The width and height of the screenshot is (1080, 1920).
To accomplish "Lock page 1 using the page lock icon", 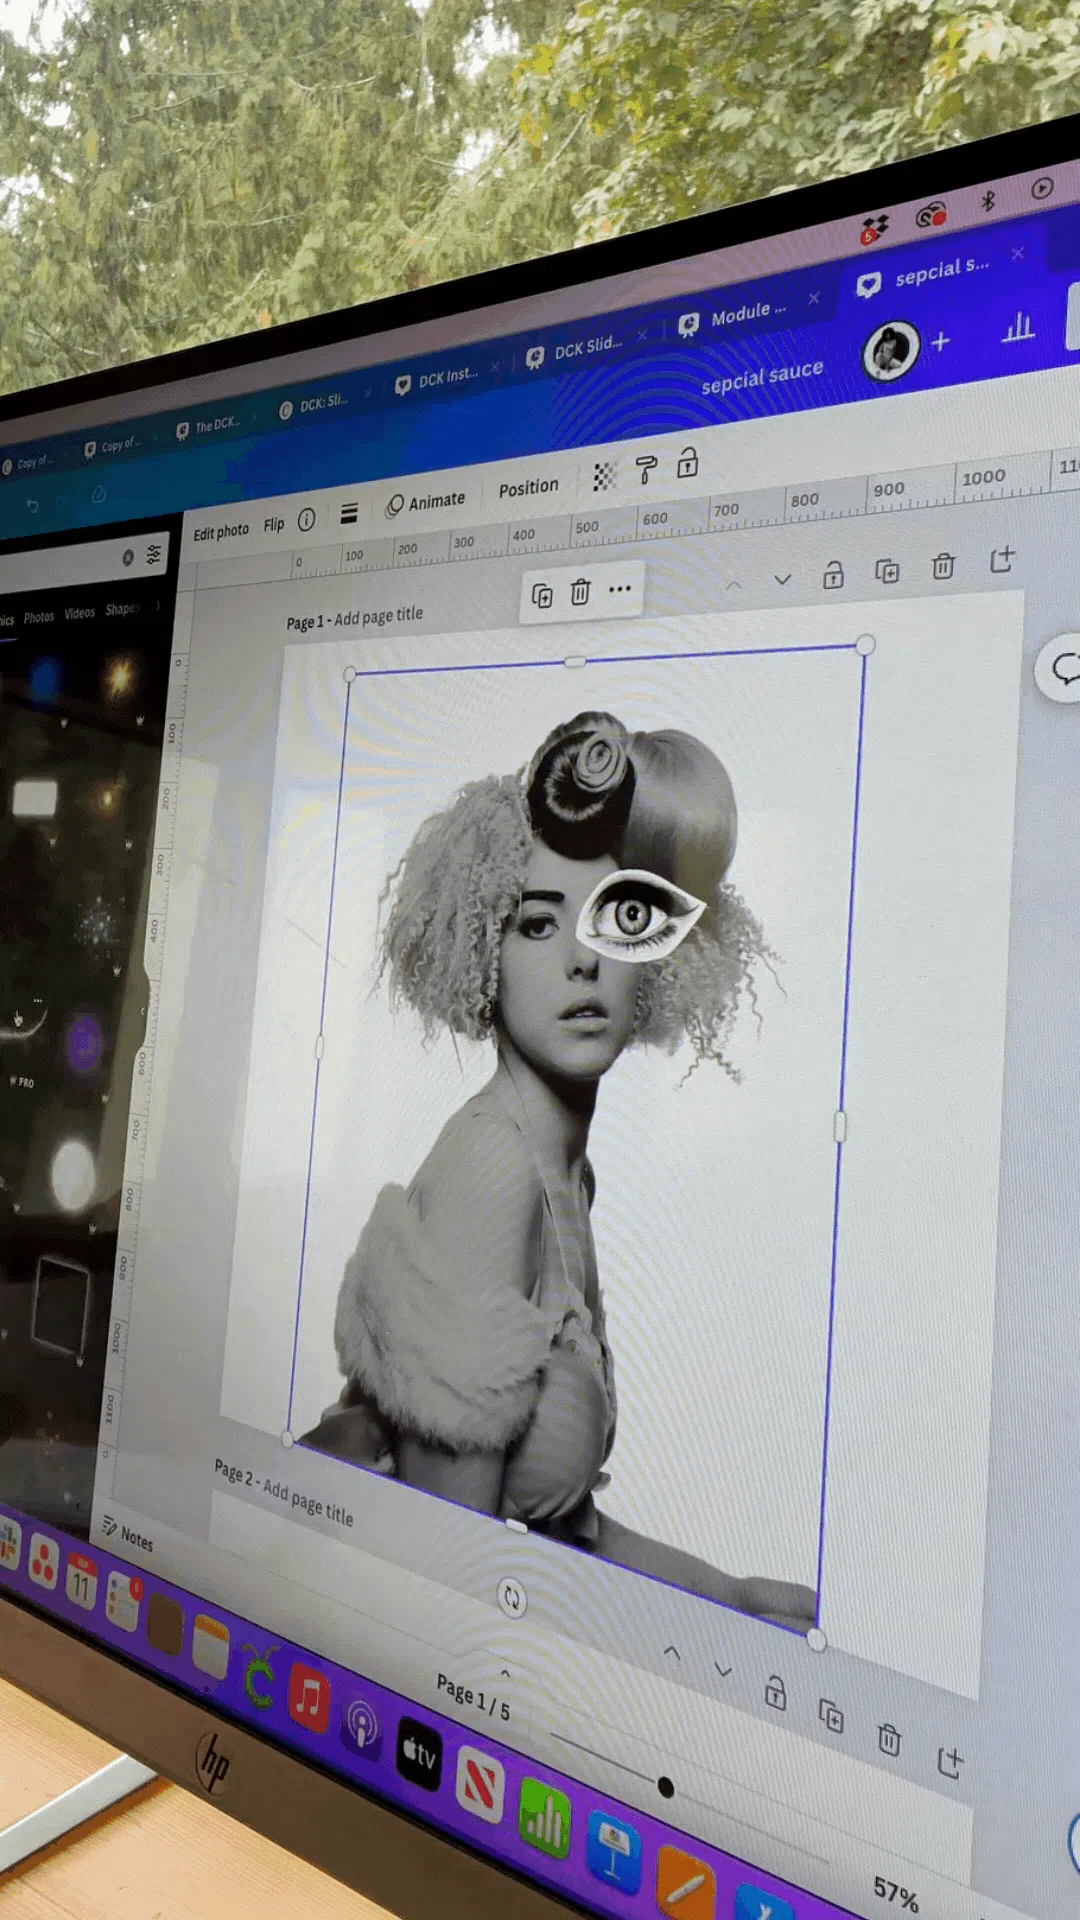I will 833,574.
